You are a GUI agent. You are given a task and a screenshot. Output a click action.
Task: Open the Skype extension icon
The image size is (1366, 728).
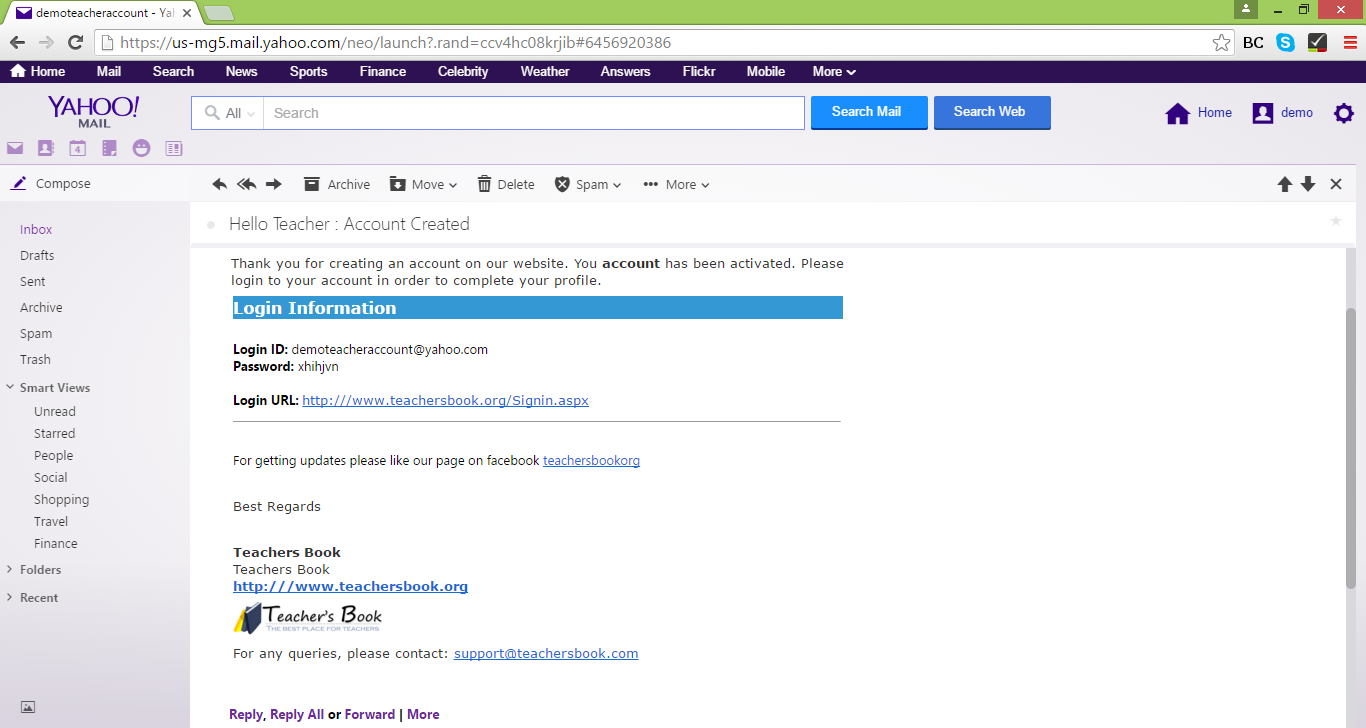(x=1285, y=42)
